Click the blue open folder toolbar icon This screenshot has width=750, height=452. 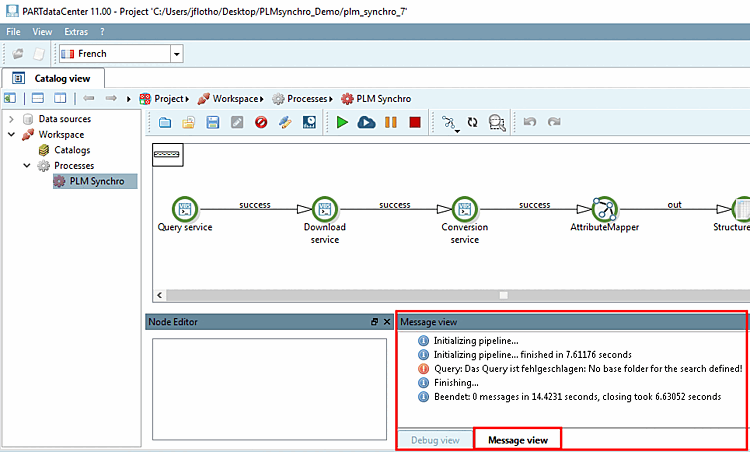[165, 122]
